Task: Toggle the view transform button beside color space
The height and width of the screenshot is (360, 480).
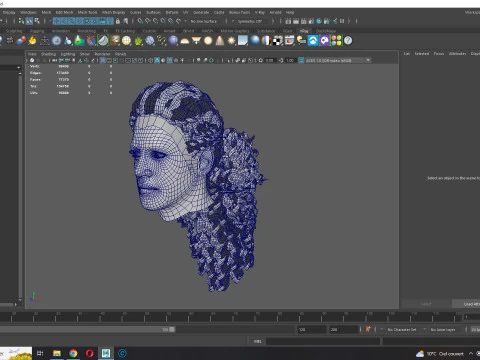Action: tap(301, 60)
